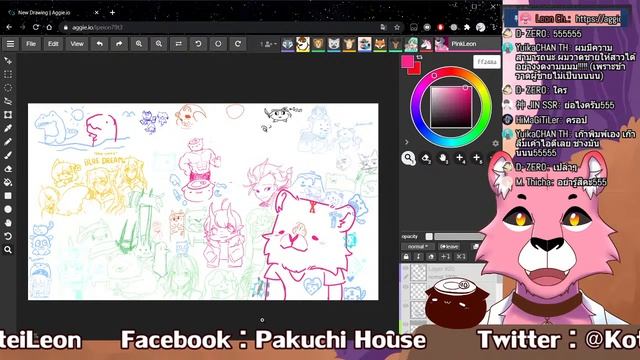640x360 pixels.
Task: Click the hue ring of the color wheel
Action: pyautogui.click(x=415, y=107)
